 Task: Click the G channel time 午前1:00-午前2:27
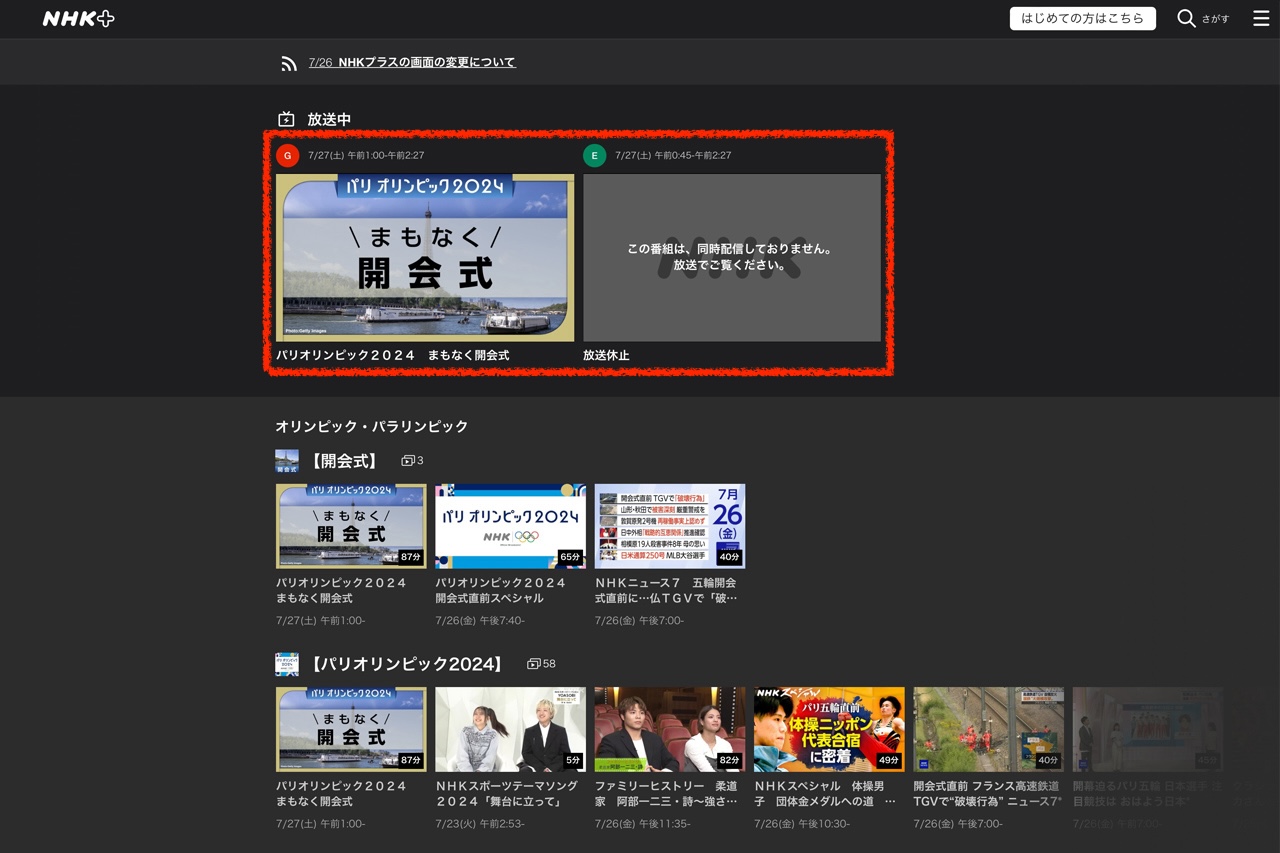tap(366, 155)
